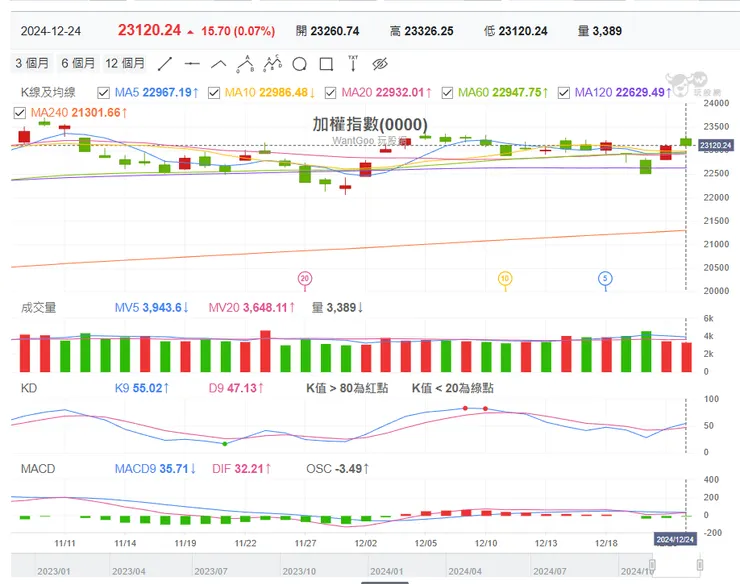Switch chart range to 6 個月

coord(78,63)
